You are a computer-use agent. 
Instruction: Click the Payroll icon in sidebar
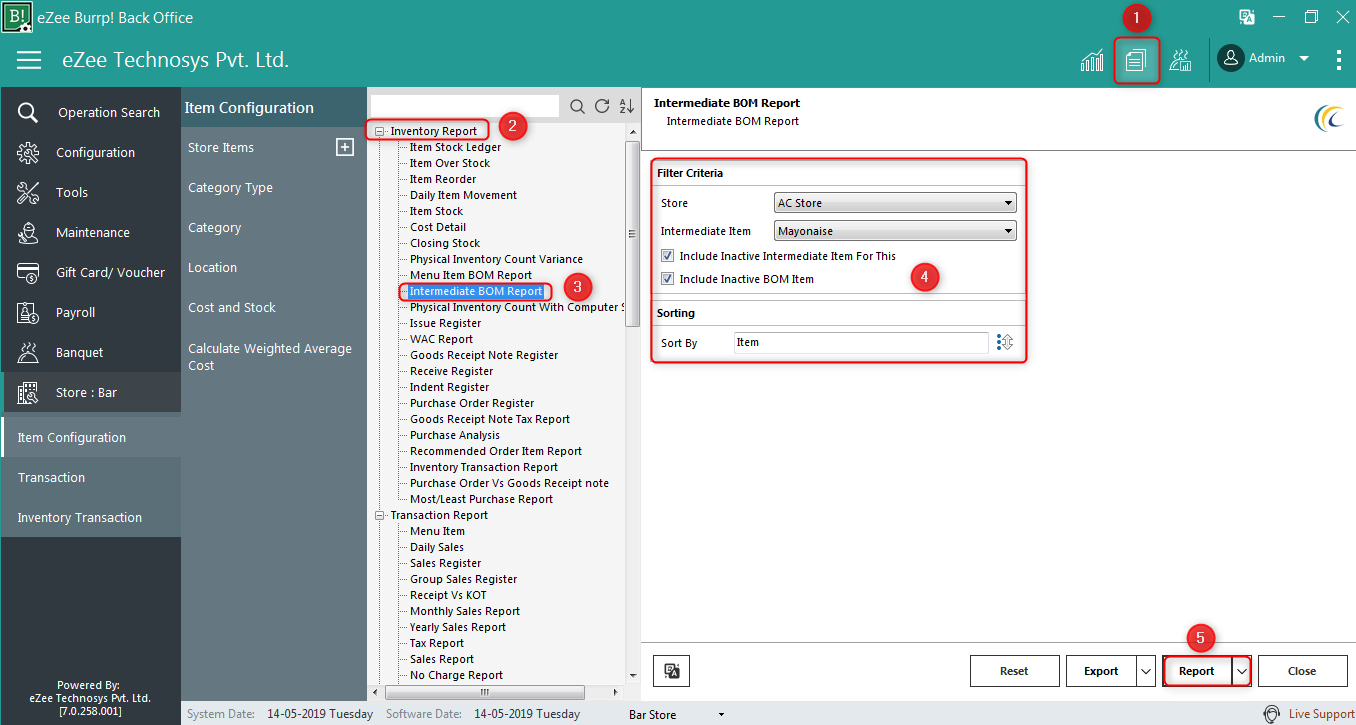click(x=28, y=312)
